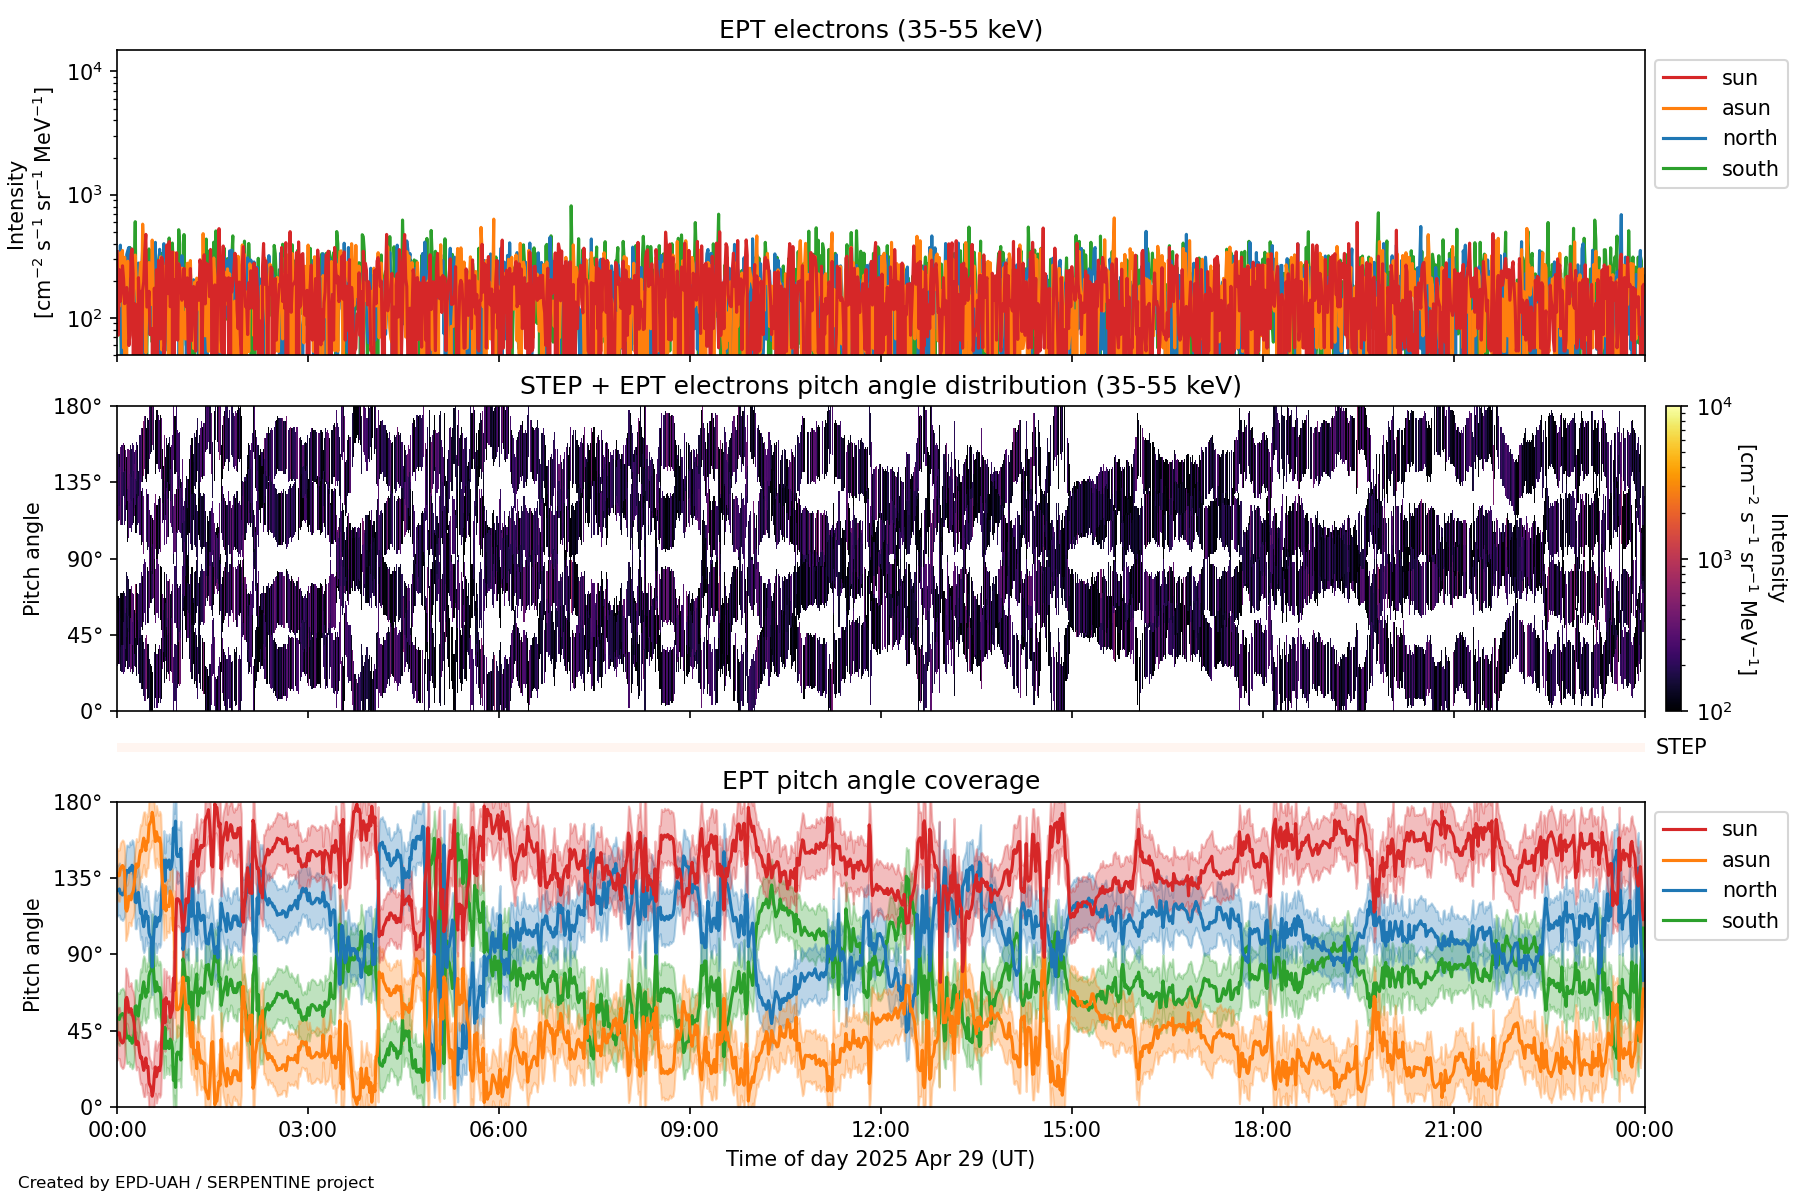
Task: Click the 'EPT electrons (35-55 keV)' title
Action: click(x=880, y=30)
